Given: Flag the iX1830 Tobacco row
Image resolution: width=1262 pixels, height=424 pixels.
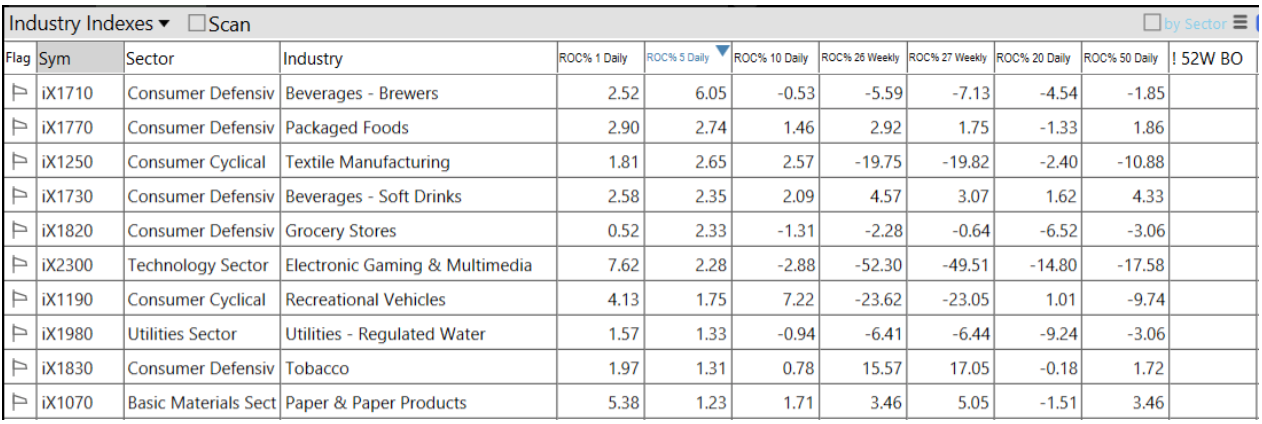Looking at the screenshot, I should point(18,368).
